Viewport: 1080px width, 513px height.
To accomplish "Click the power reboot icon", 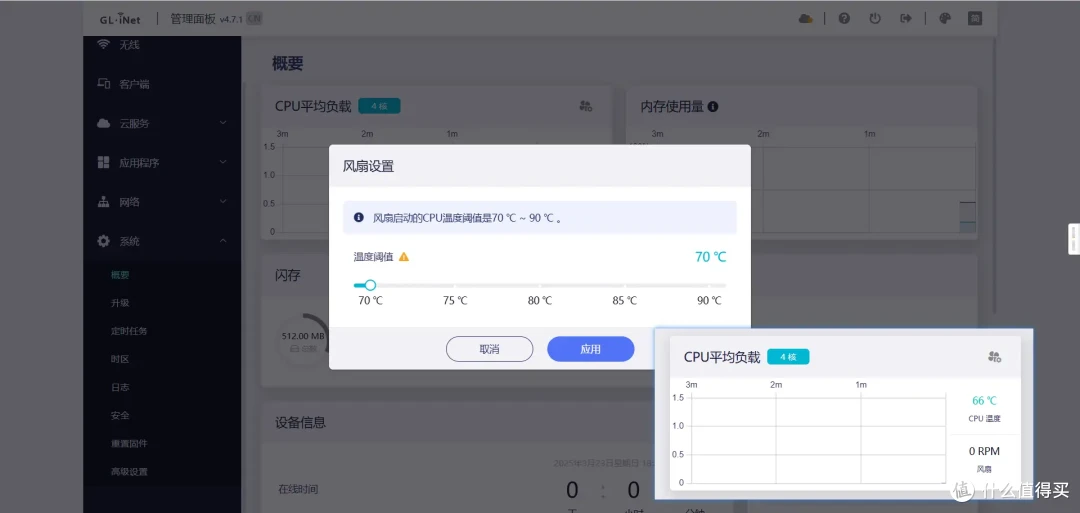I will coord(875,19).
